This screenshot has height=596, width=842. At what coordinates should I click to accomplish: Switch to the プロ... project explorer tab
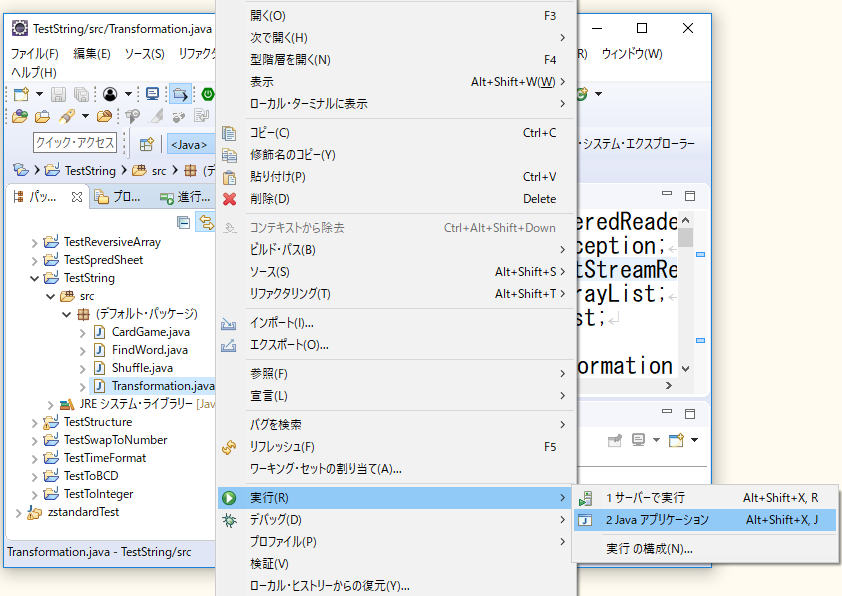point(118,197)
